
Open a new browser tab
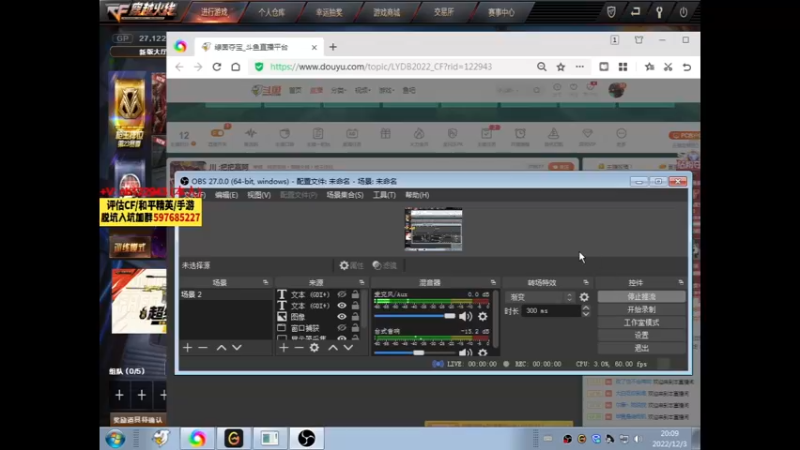coord(333,47)
